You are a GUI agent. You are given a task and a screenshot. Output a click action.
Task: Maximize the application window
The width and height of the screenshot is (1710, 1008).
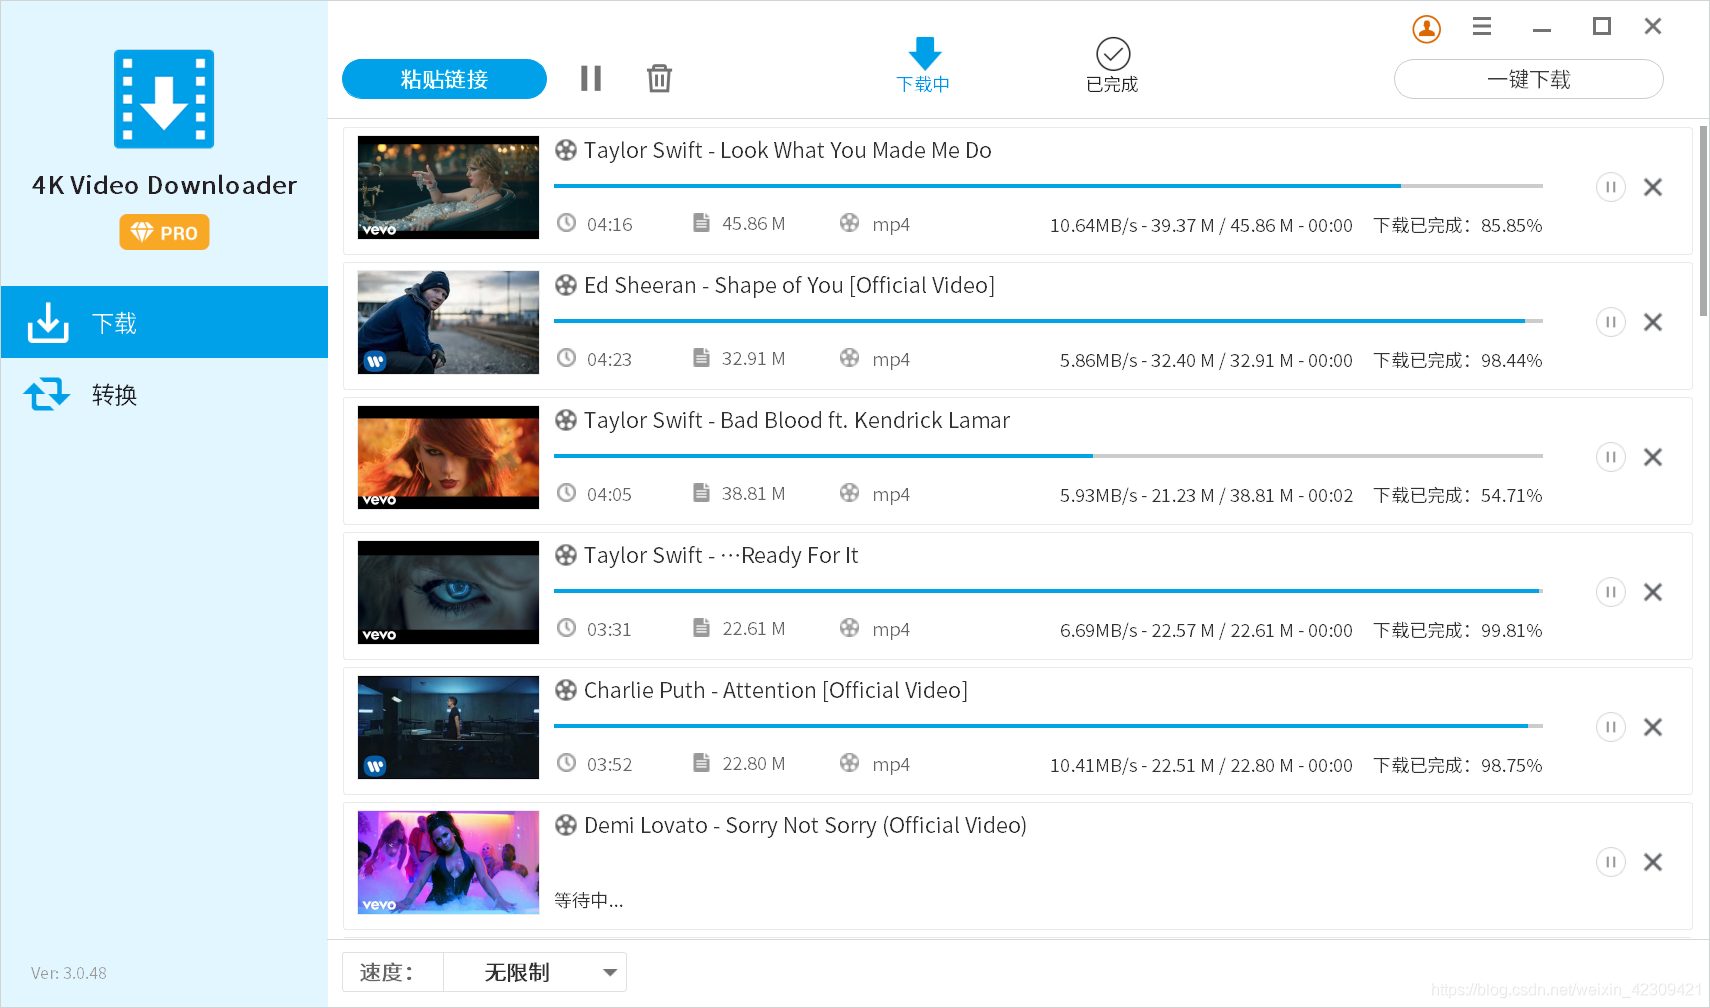1601,27
